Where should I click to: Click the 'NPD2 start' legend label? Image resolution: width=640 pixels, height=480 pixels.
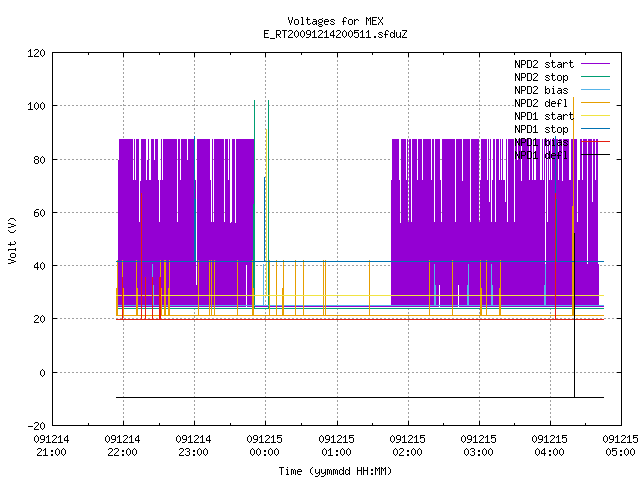[544, 64]
